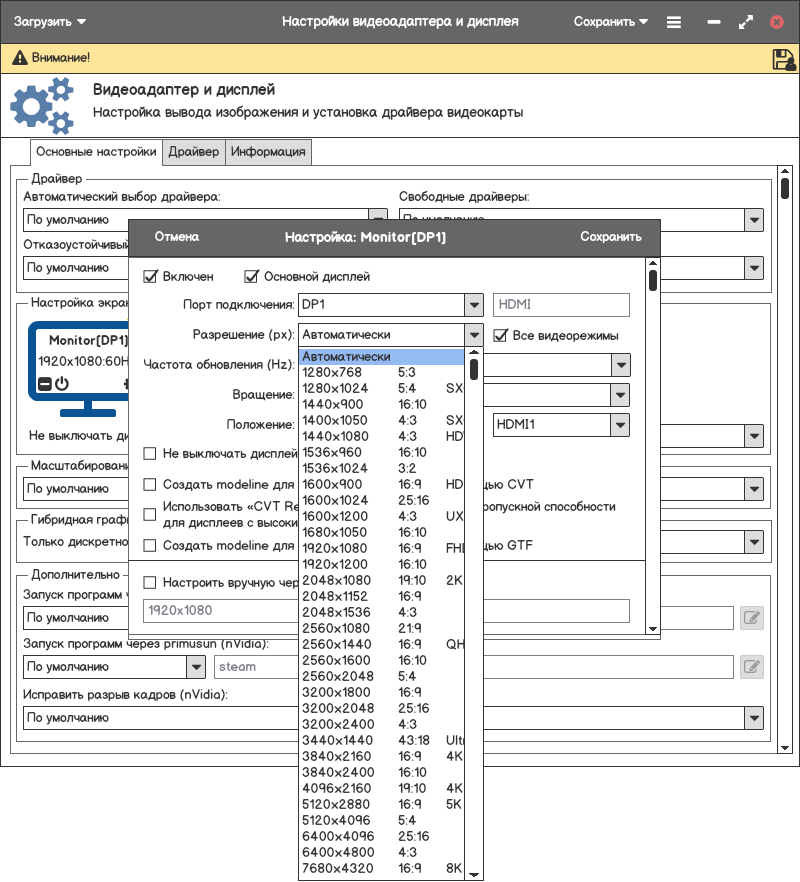Click the power icon on the monitor thumbnail
This screenshot has width=800, height=882.
pyautogui.click(x=62, y=383)
